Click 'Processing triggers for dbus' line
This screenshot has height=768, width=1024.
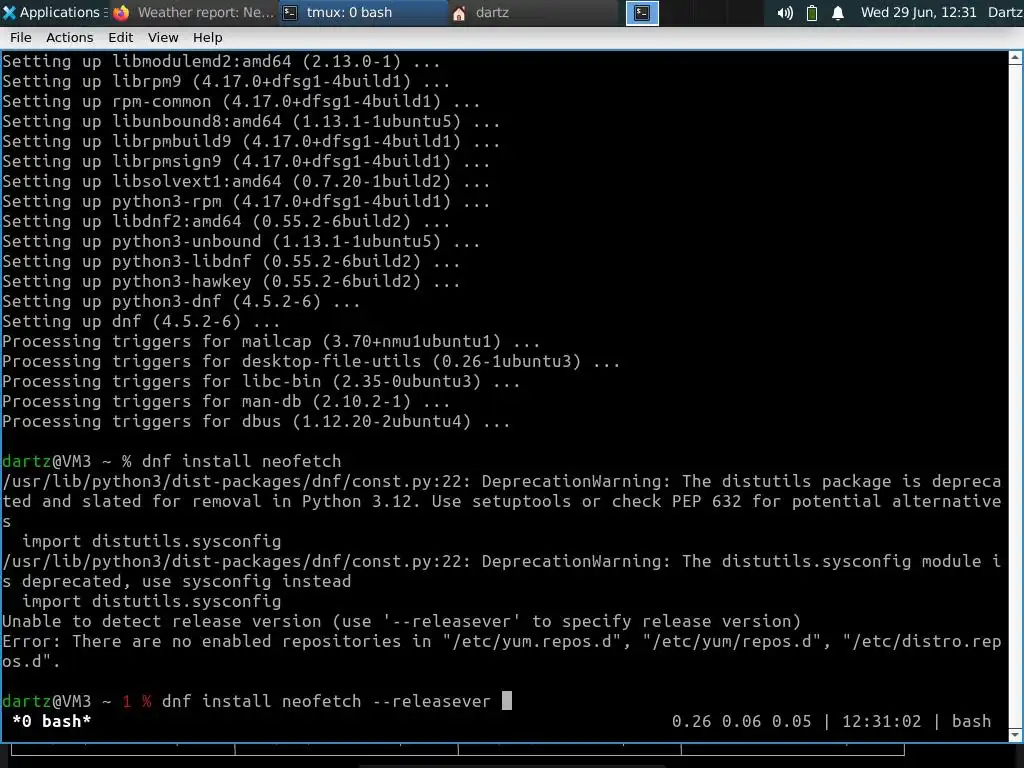256,421
